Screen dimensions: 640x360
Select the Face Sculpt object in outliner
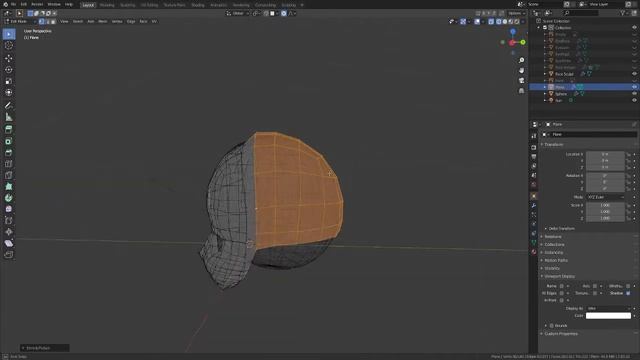pyautogui.click(x=564, y=74)
